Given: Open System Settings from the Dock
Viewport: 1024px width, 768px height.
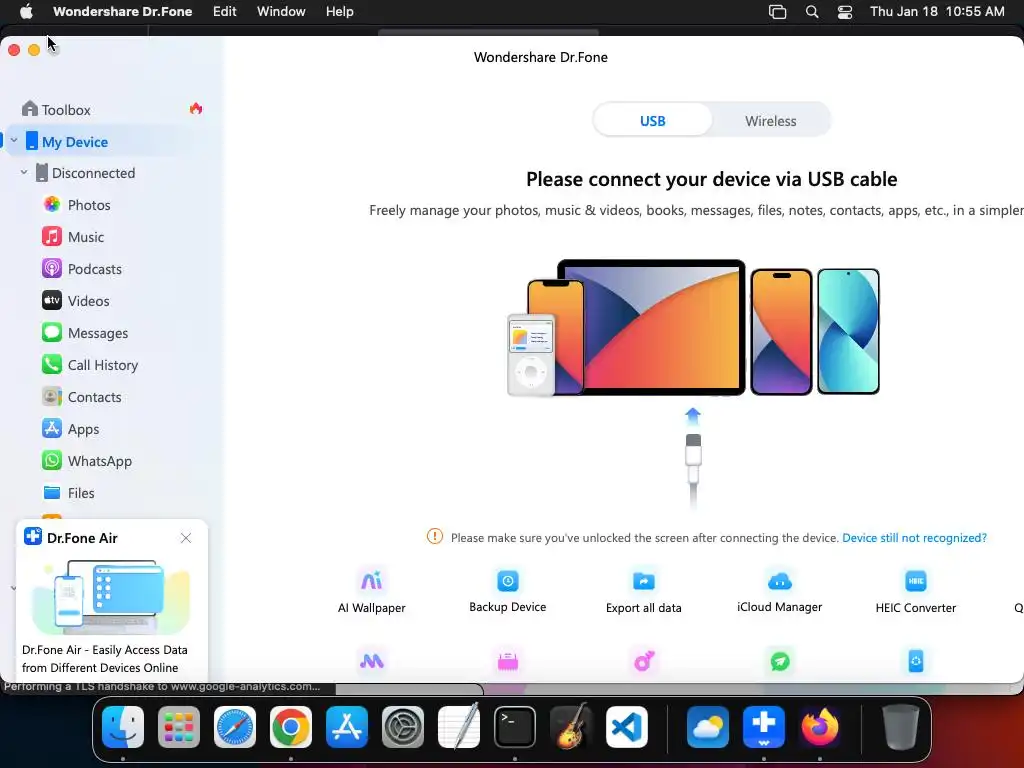Looking at the screenshot, I should (x=402, y=726).
